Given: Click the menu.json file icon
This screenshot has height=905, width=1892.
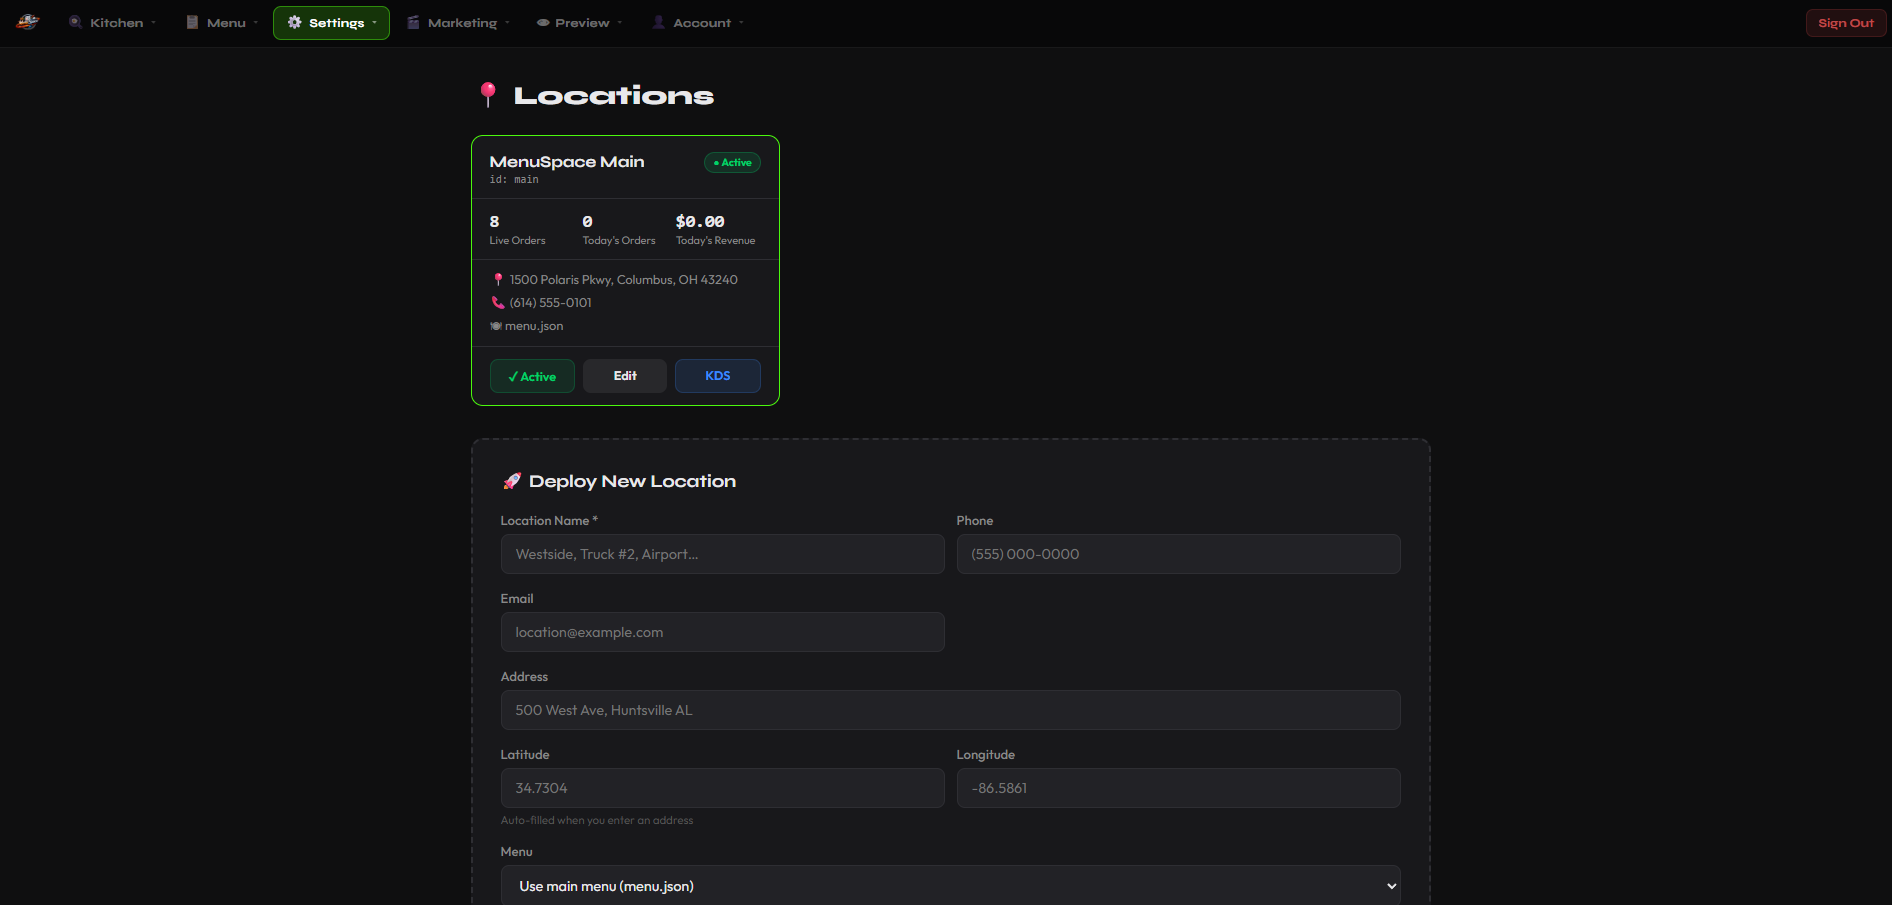Looking at the screenshot, I should (496, 326).
